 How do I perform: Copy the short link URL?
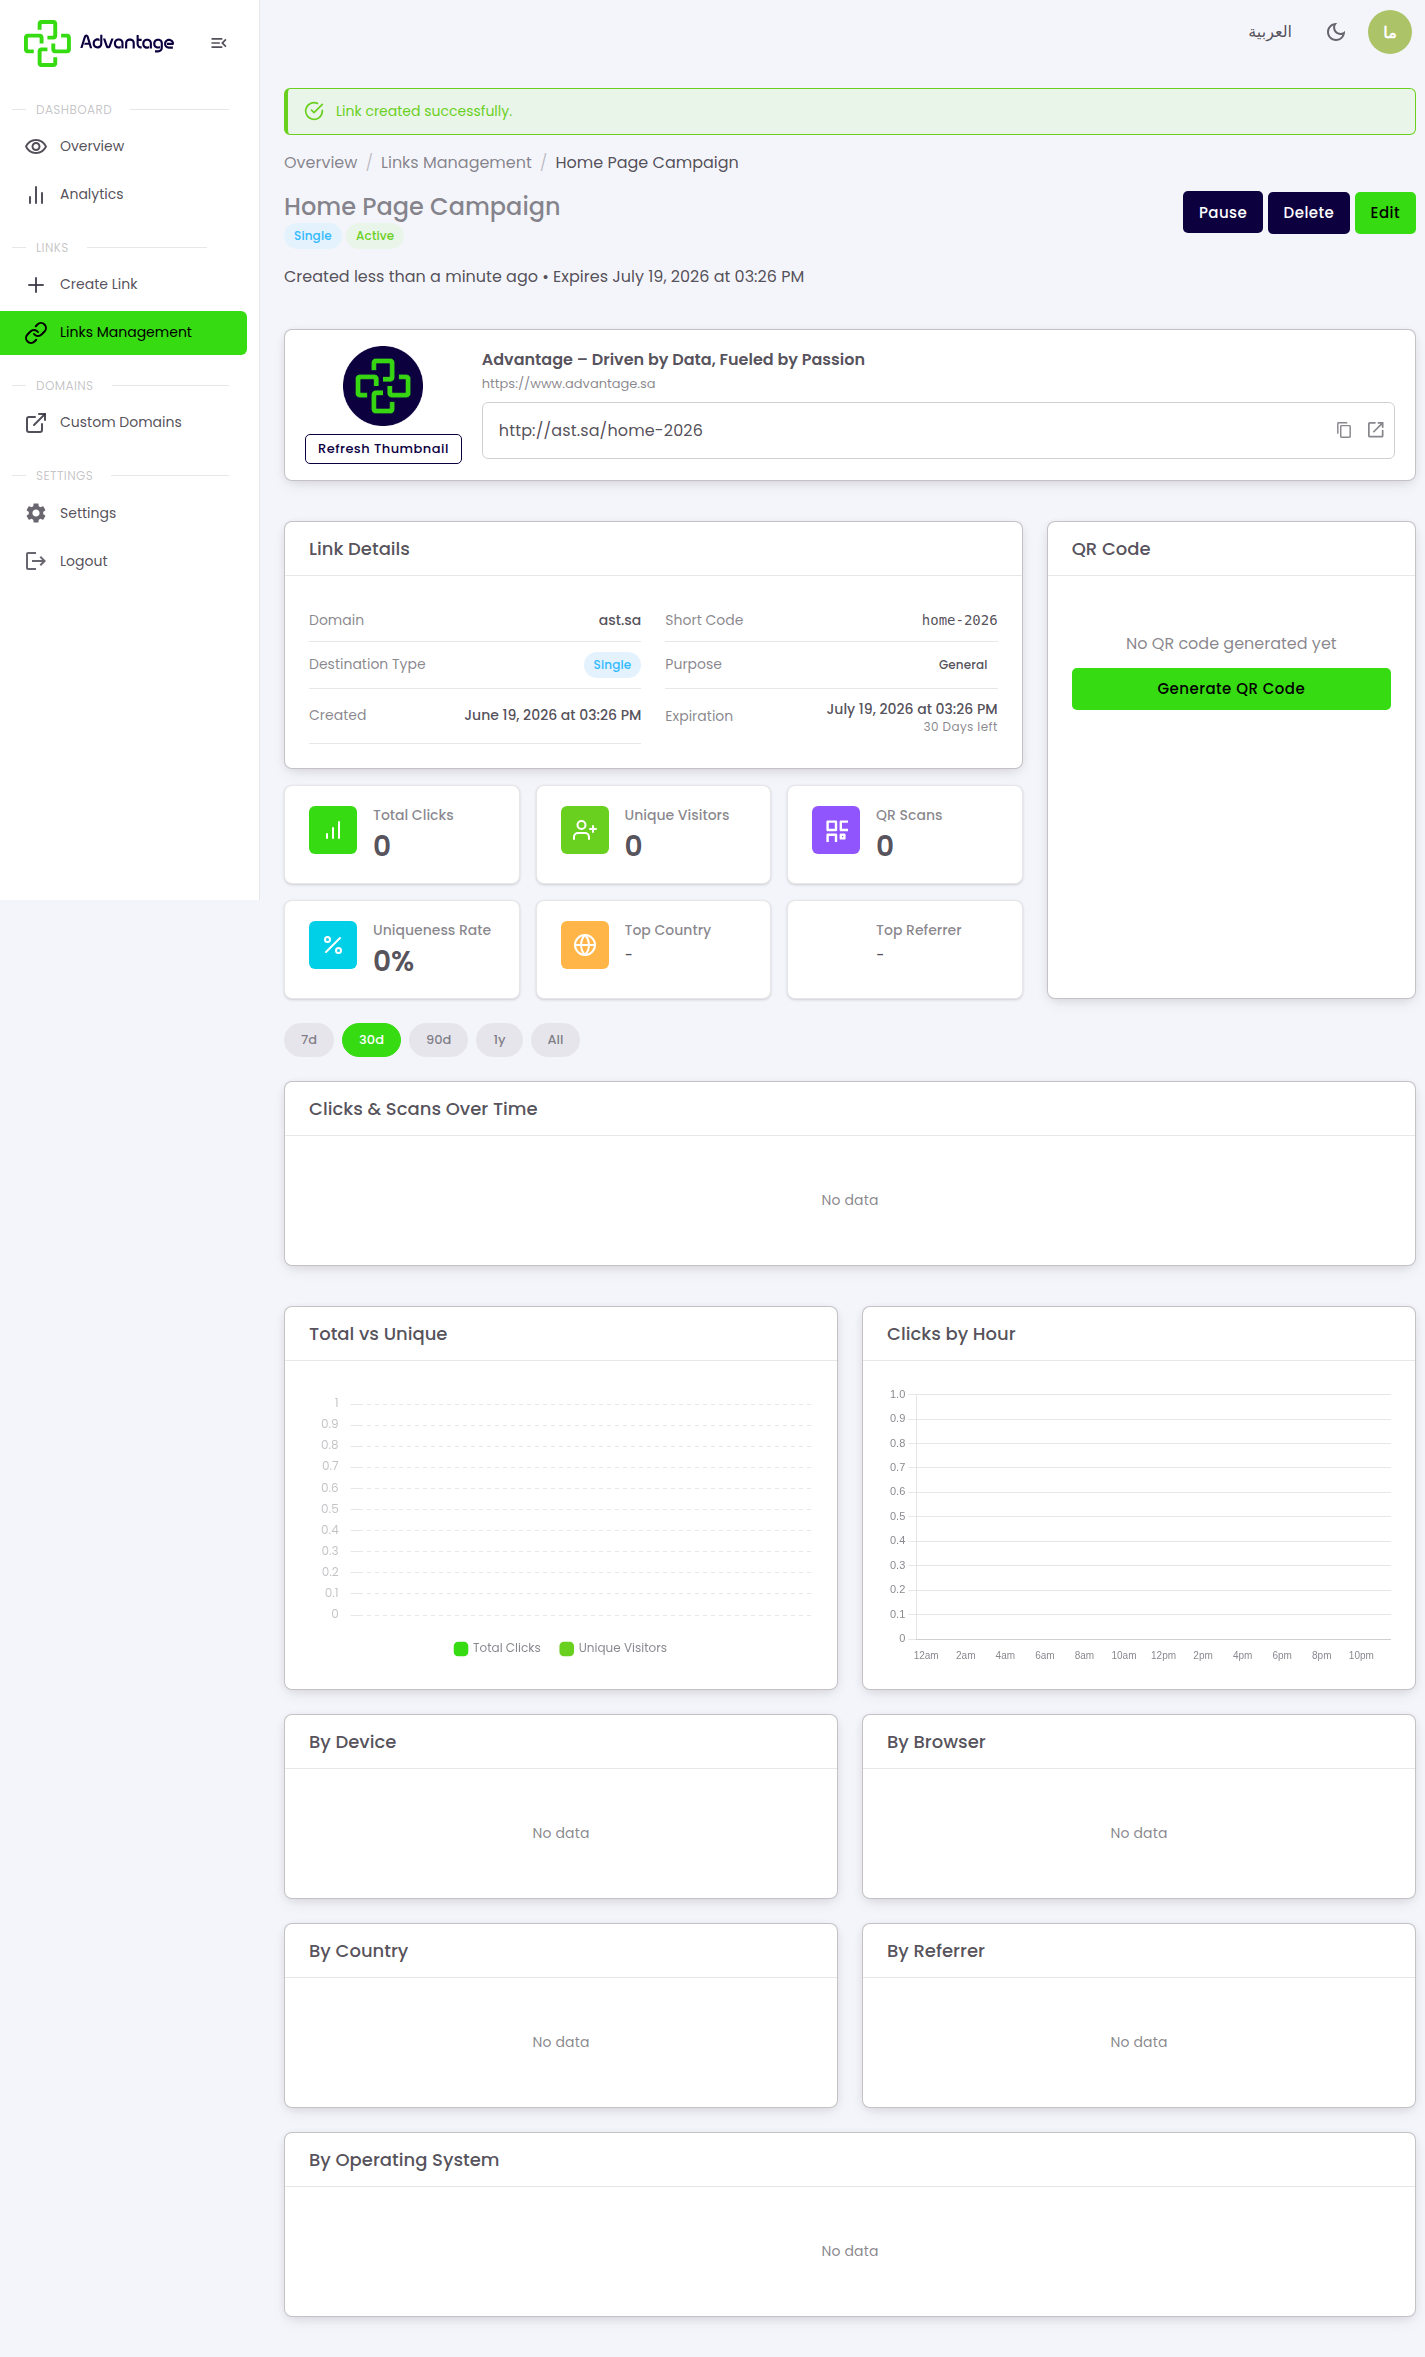tap(1344, 430)
